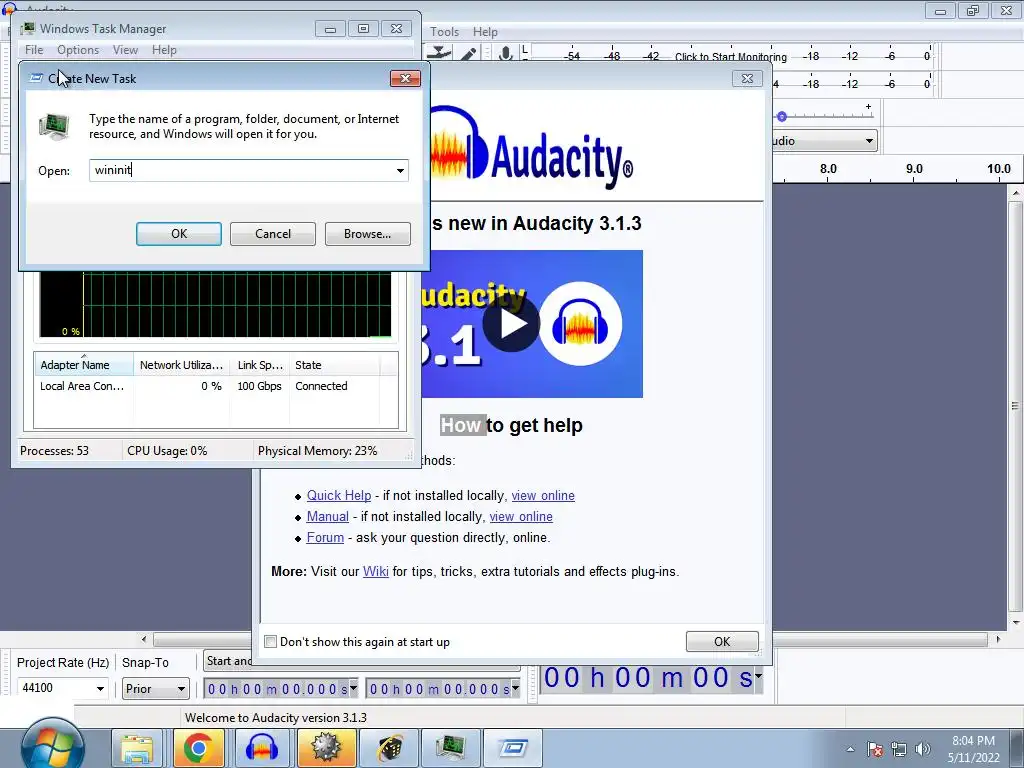Click the Browse... button
The image size is (1024, 768).
(x=368, y=234)
